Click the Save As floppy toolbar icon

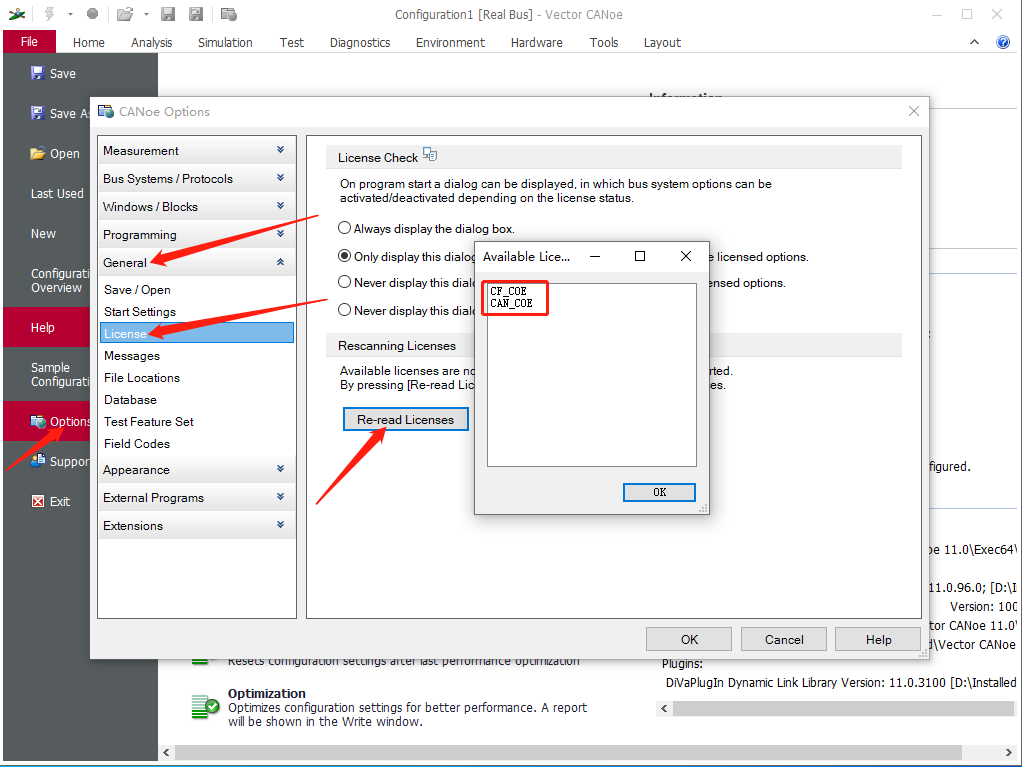pos(196,14)
